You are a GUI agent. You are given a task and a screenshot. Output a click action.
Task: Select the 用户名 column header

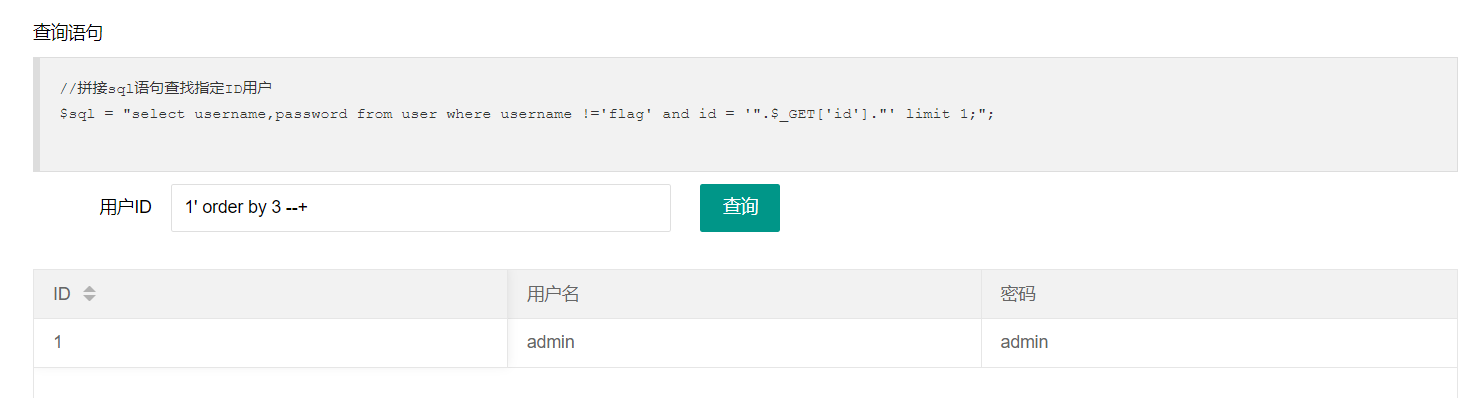point(744,294)
